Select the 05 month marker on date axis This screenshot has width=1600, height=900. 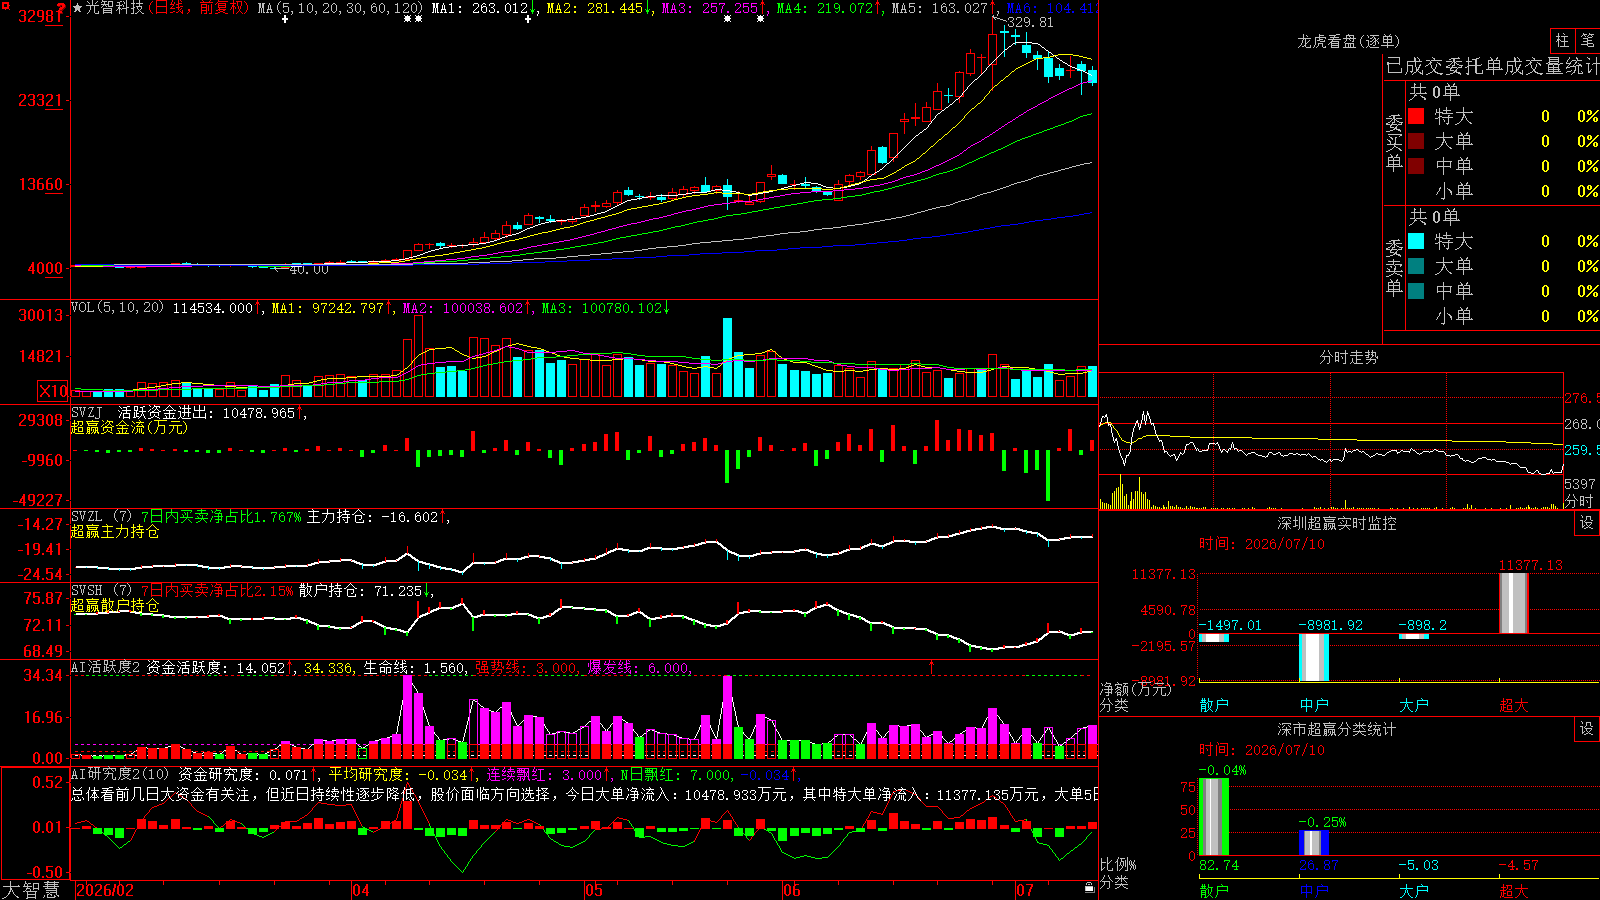click(594, 890)
